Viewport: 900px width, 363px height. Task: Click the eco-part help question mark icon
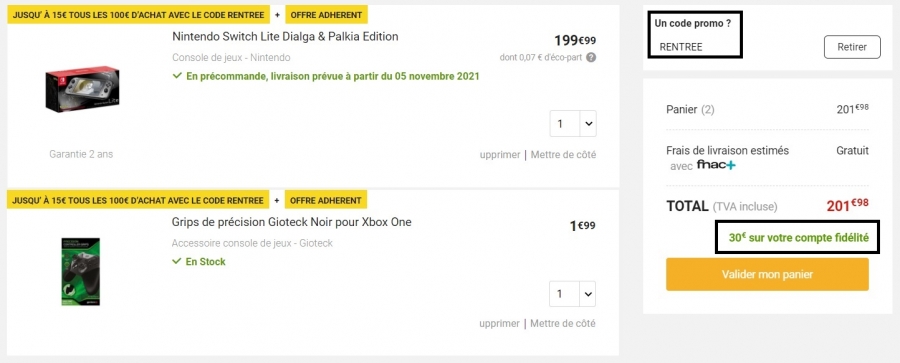click(x=591, y=57)
